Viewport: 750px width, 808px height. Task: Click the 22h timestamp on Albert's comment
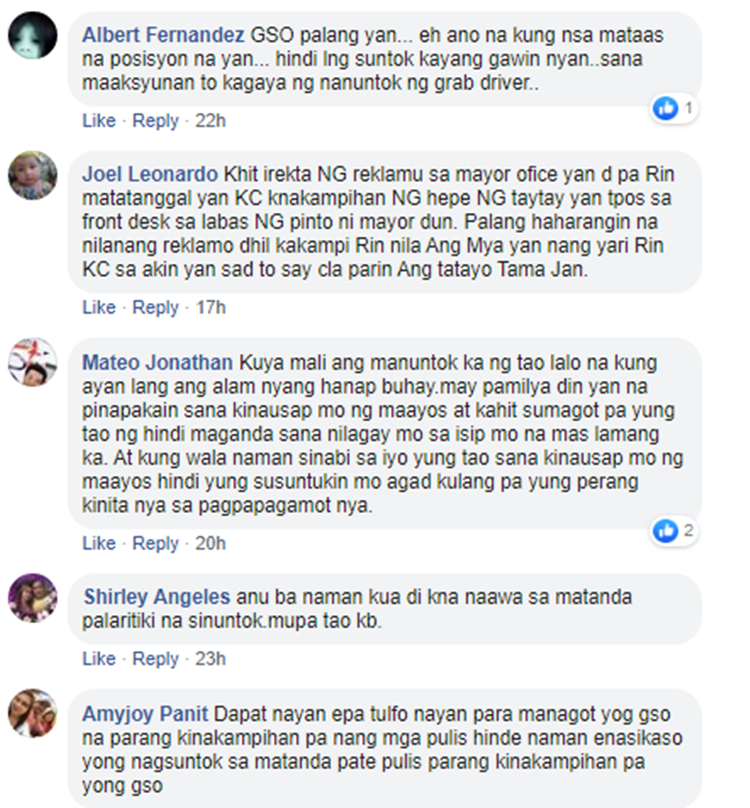pos(210,121)
